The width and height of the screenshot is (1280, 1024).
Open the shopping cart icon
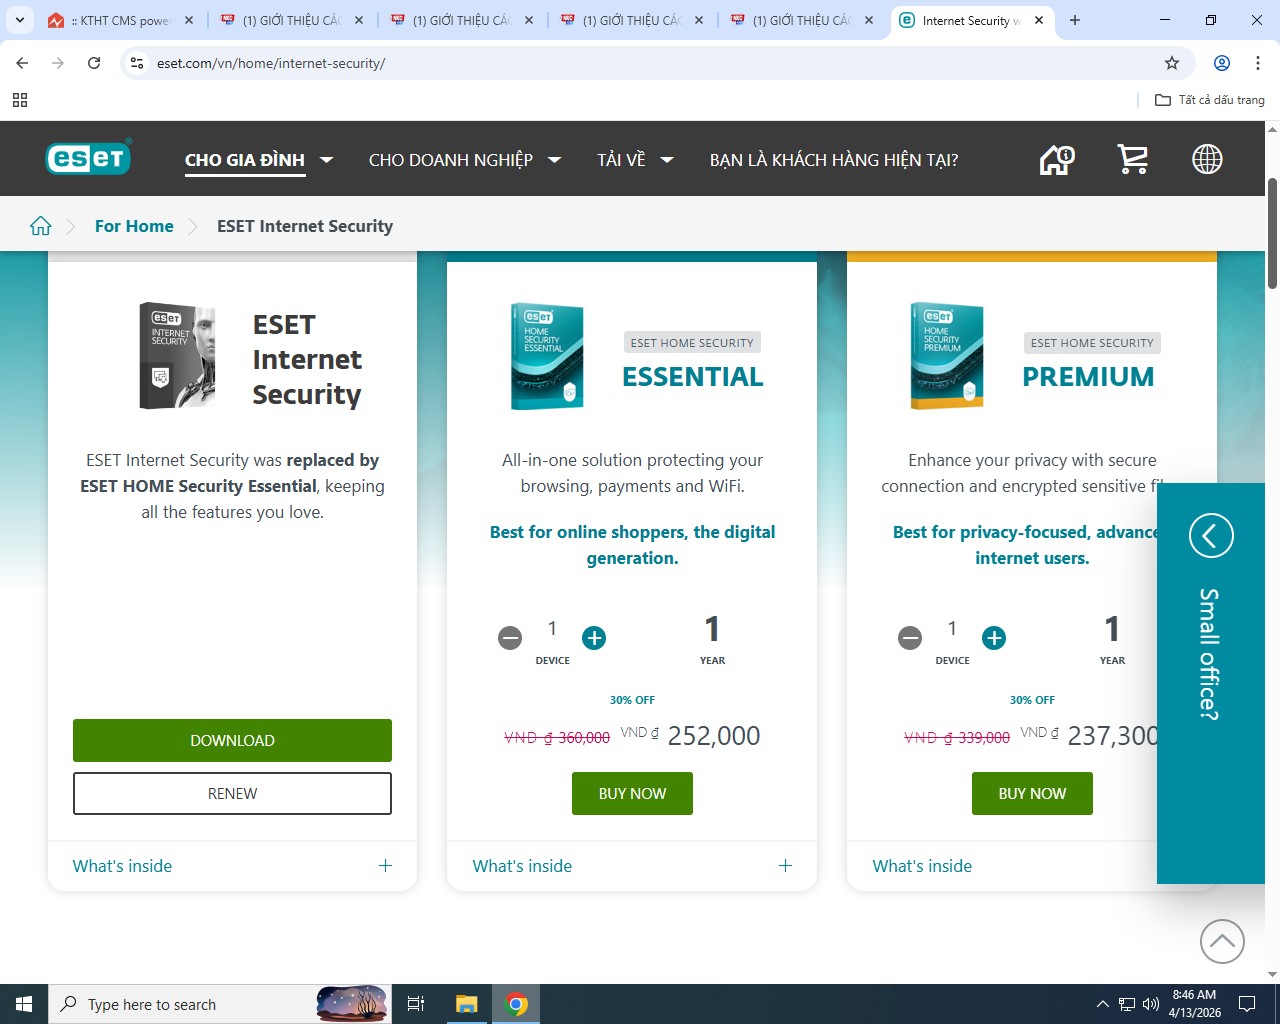[1132, 159]
